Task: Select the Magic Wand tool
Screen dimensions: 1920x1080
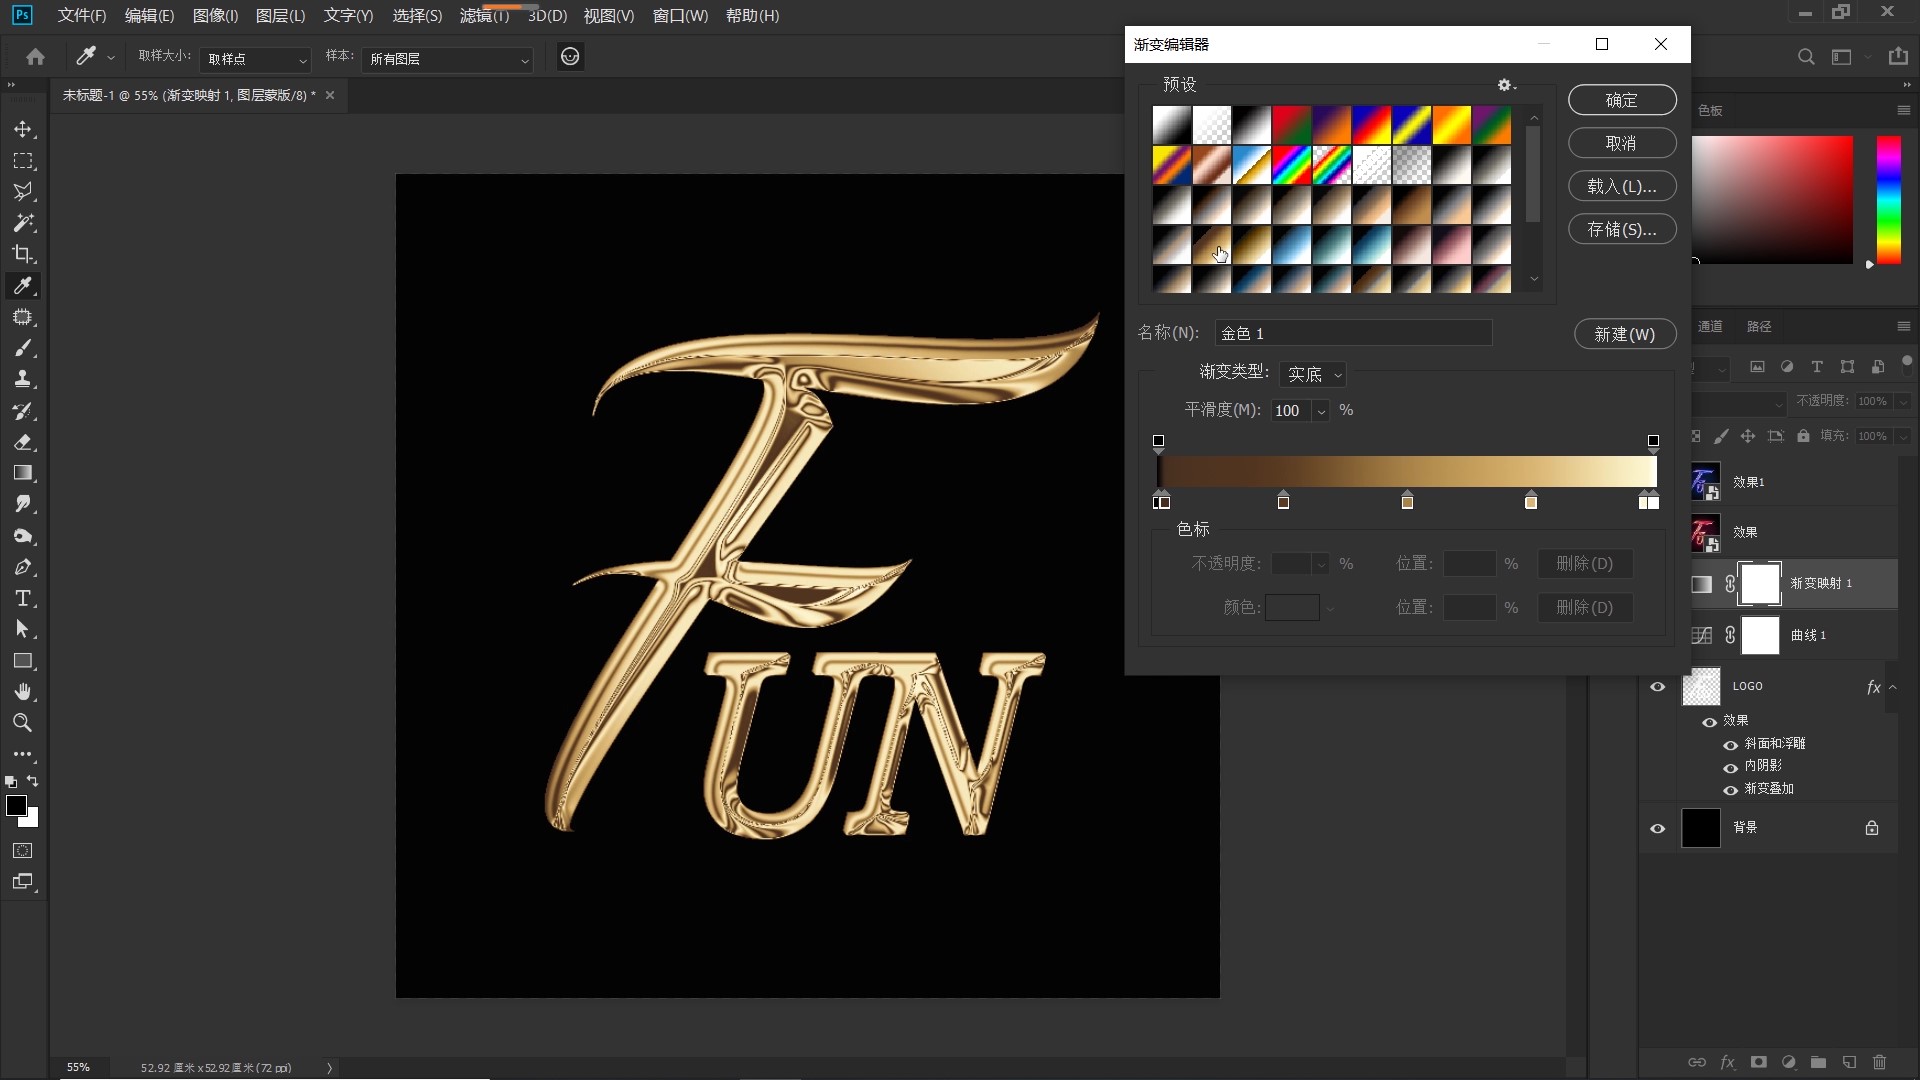Action: 23,223
